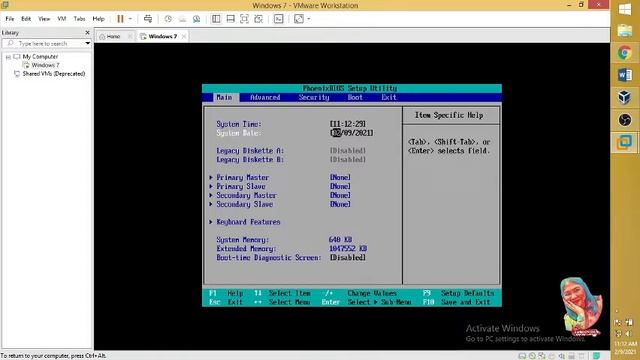Close the Home tab
Image resolution: width=640 pixels, height=360 pixels.
point(130,36)
